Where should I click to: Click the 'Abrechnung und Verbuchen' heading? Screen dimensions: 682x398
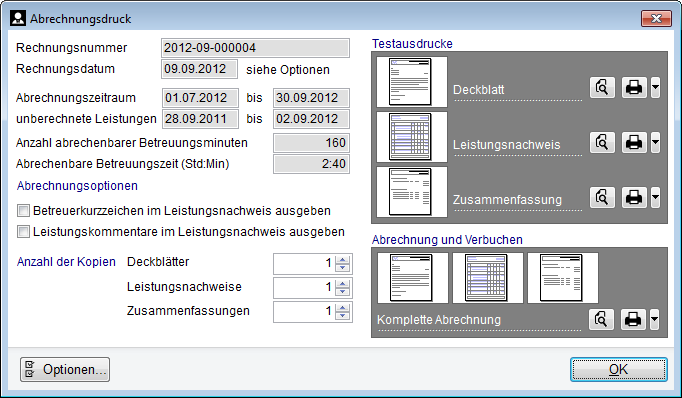[448, 240]
